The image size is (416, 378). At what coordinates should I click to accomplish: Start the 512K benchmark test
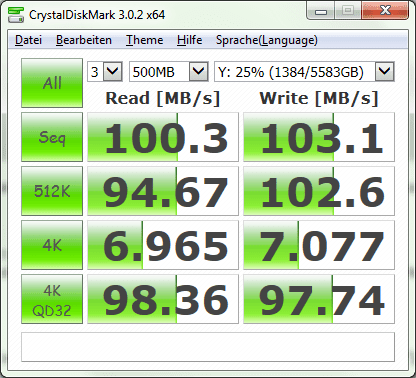[52, 191]
